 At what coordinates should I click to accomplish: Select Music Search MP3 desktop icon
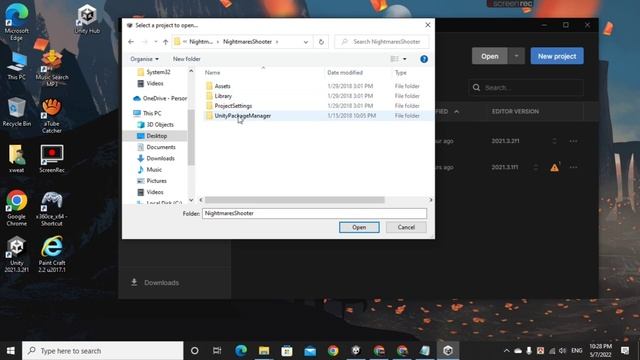click(52, 68)
